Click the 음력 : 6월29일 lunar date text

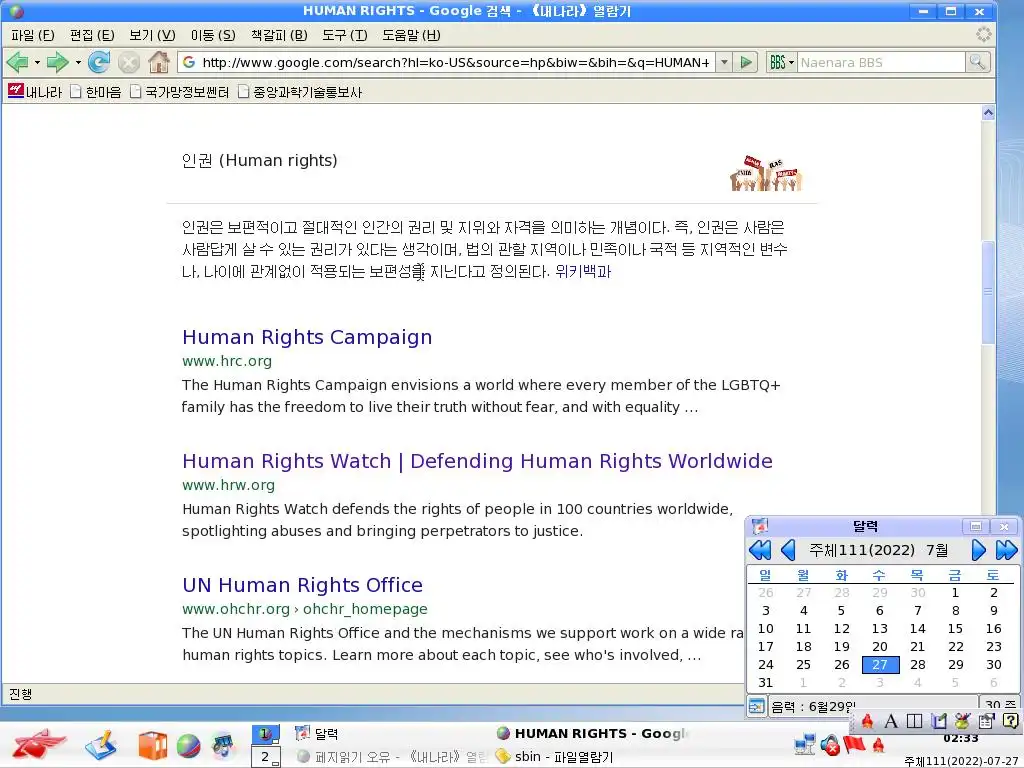[x=813, y=706]
